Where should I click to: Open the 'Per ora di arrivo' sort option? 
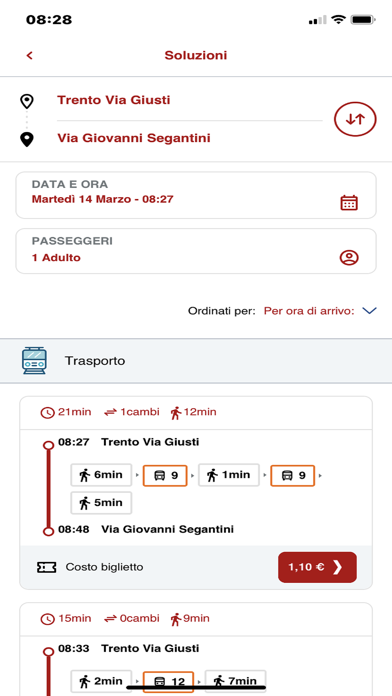point(309,311)
